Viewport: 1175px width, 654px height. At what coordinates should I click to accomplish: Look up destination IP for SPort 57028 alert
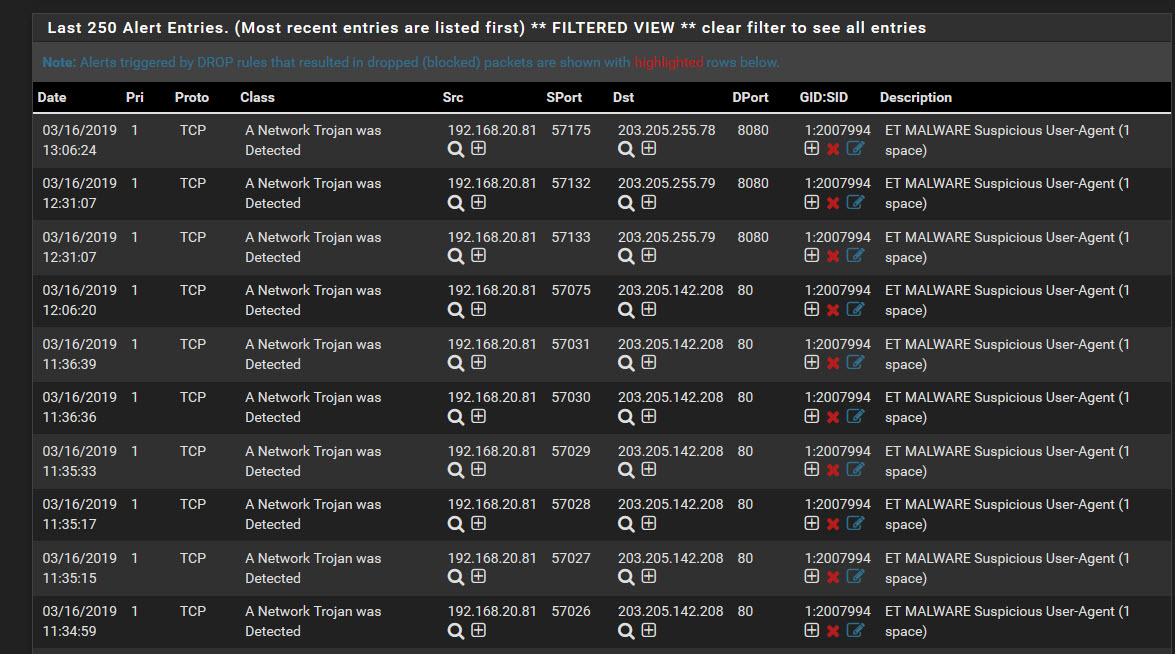(626, 523)
